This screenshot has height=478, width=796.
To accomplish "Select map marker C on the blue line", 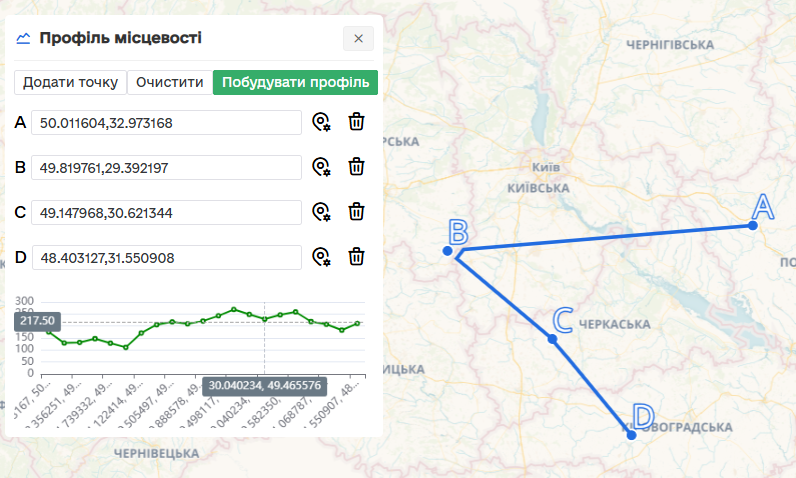I will click(x=552, y=339).
